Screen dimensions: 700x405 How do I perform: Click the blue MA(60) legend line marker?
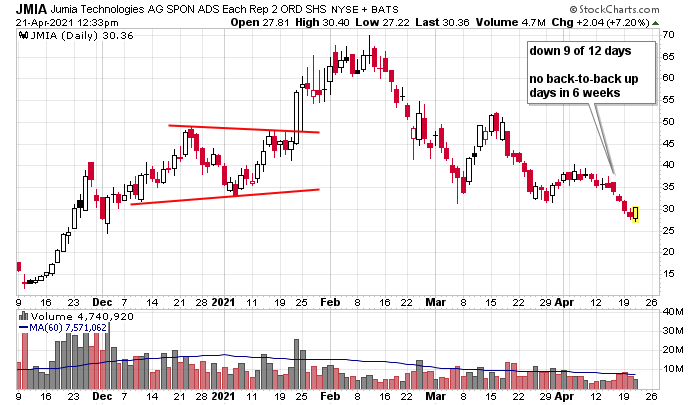point(24,328)
